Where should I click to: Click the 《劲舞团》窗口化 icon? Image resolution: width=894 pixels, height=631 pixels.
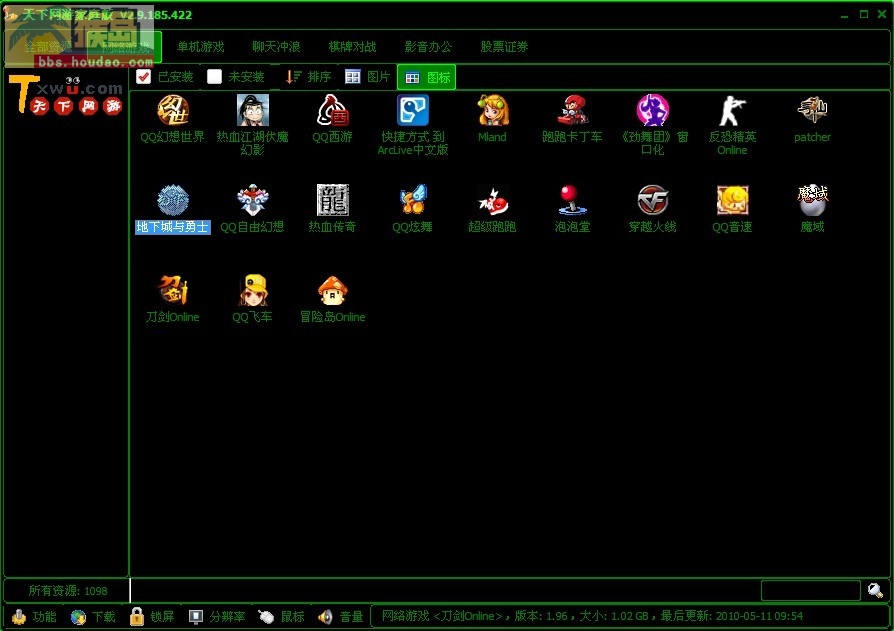pyautogui.click(x=653, y=111)
